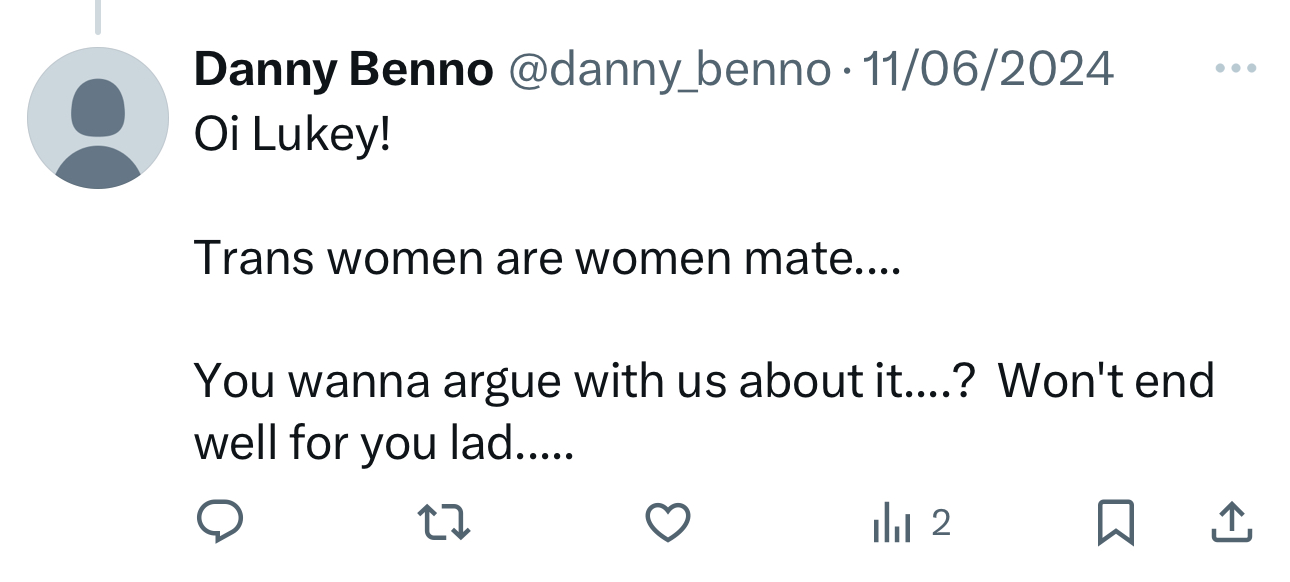This screenshot has height=582, width=1290.
Task: Select the "Trans women are women mate" line
Action: (547, 258)
